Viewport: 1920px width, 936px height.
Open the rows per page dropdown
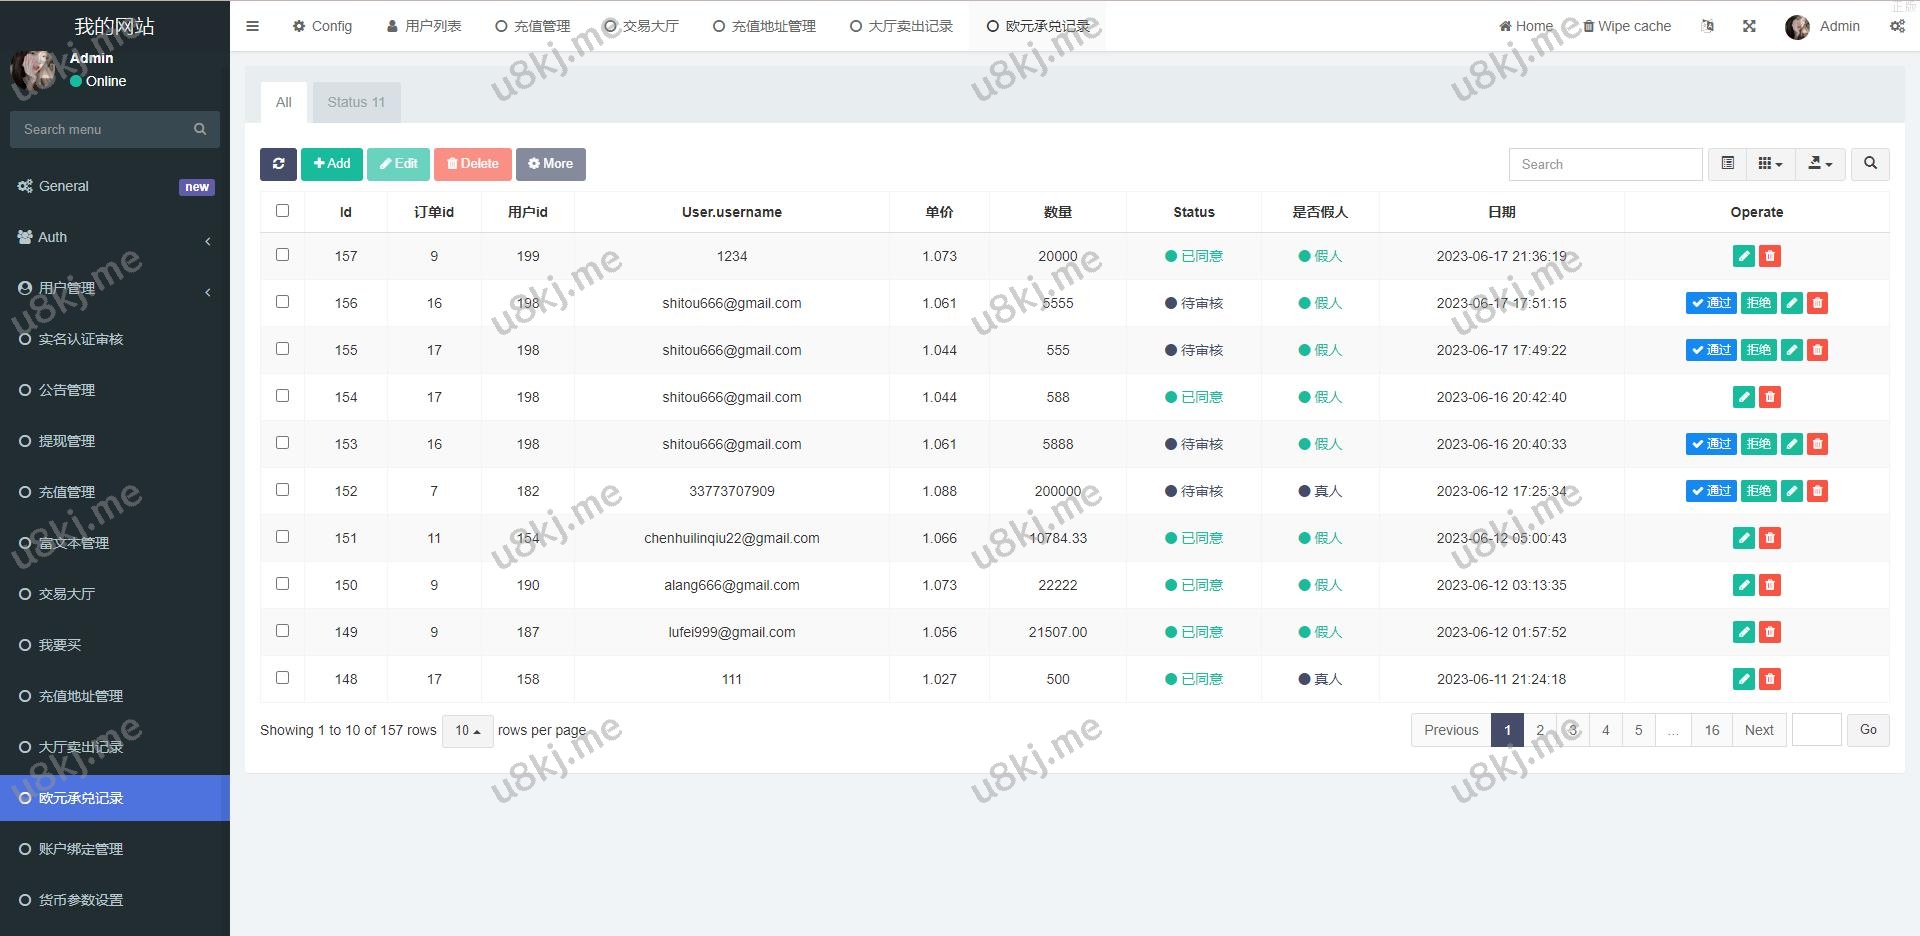(467, 731)
